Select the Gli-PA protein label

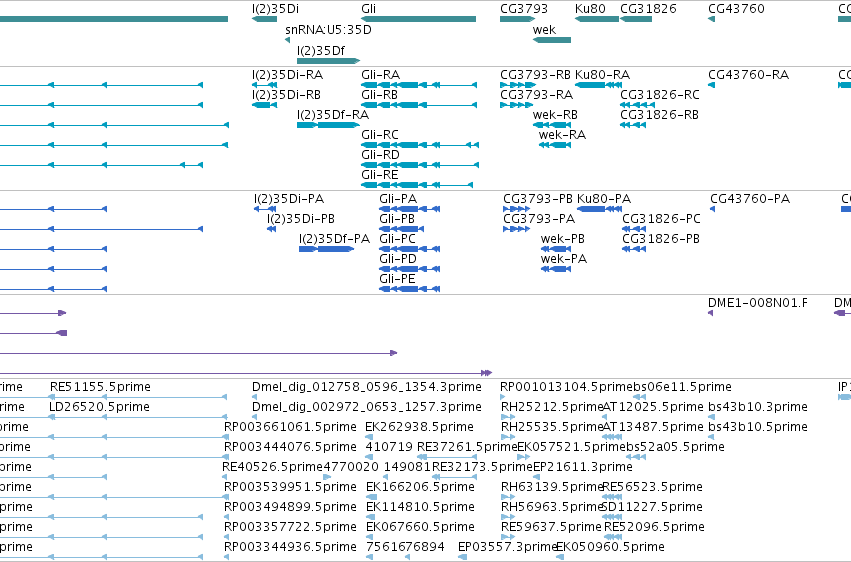click(398, 199)
